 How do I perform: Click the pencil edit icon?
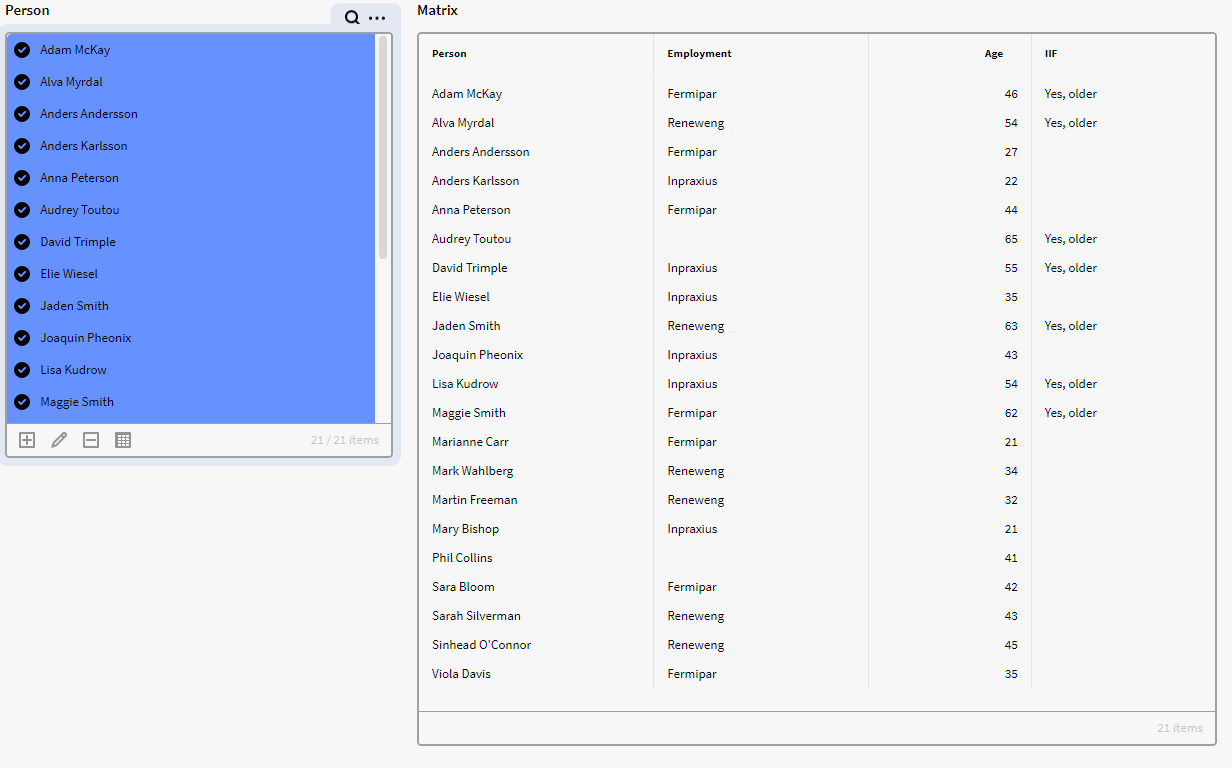pyautogui.click(x=59, y=440)
